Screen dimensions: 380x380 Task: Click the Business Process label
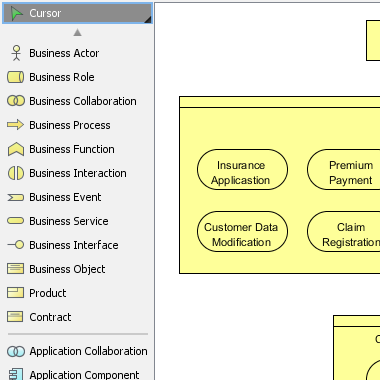[70, 125]
